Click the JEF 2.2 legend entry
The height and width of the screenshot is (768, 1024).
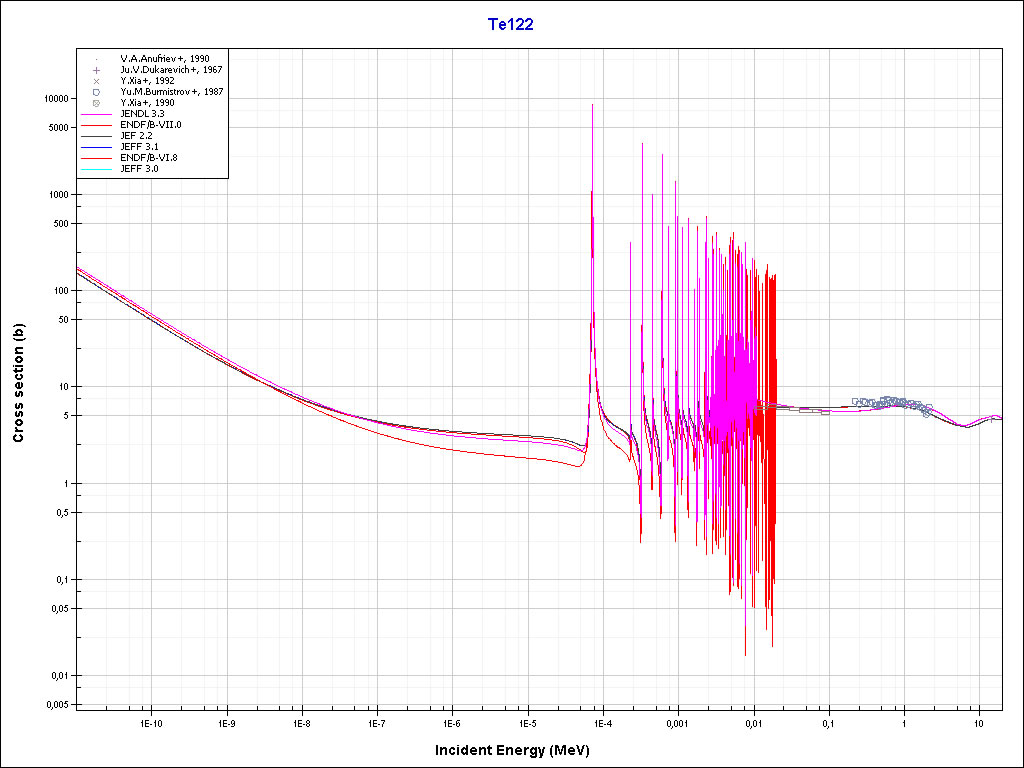click(136, 136)
